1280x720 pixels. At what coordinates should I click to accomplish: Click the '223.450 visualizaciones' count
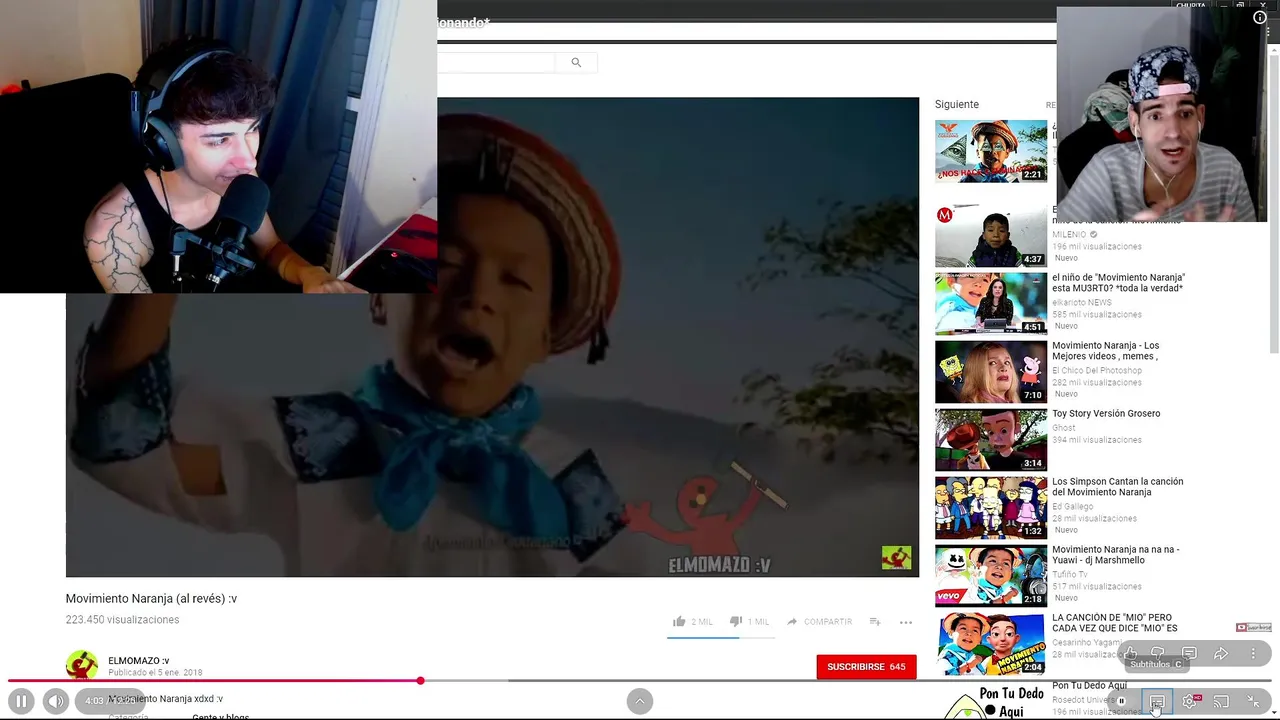coord(122,620)
